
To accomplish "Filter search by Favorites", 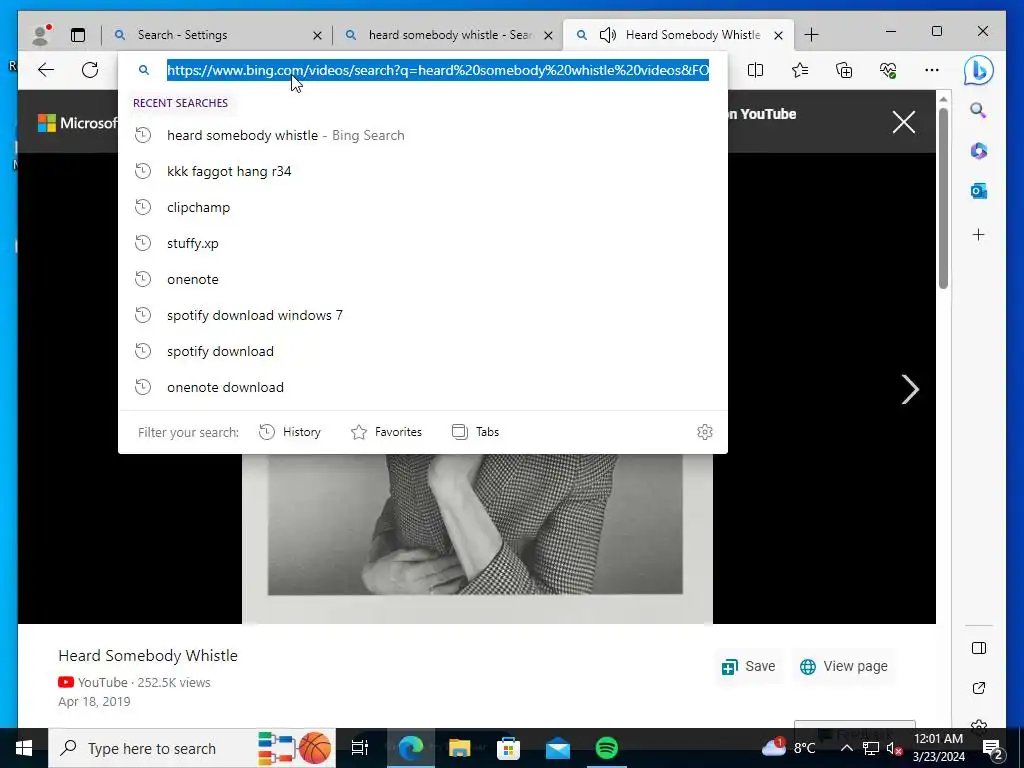I will [387, 432].
